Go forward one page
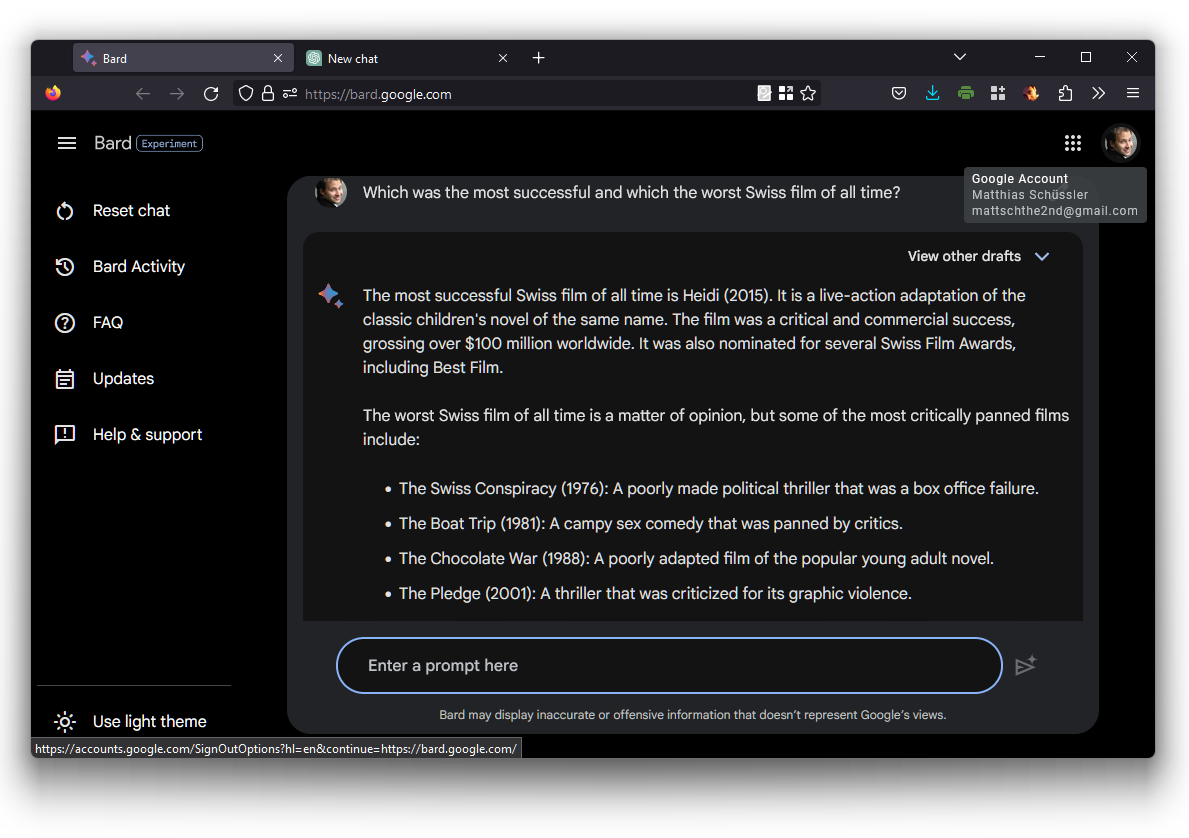 (x=177, y=94)
